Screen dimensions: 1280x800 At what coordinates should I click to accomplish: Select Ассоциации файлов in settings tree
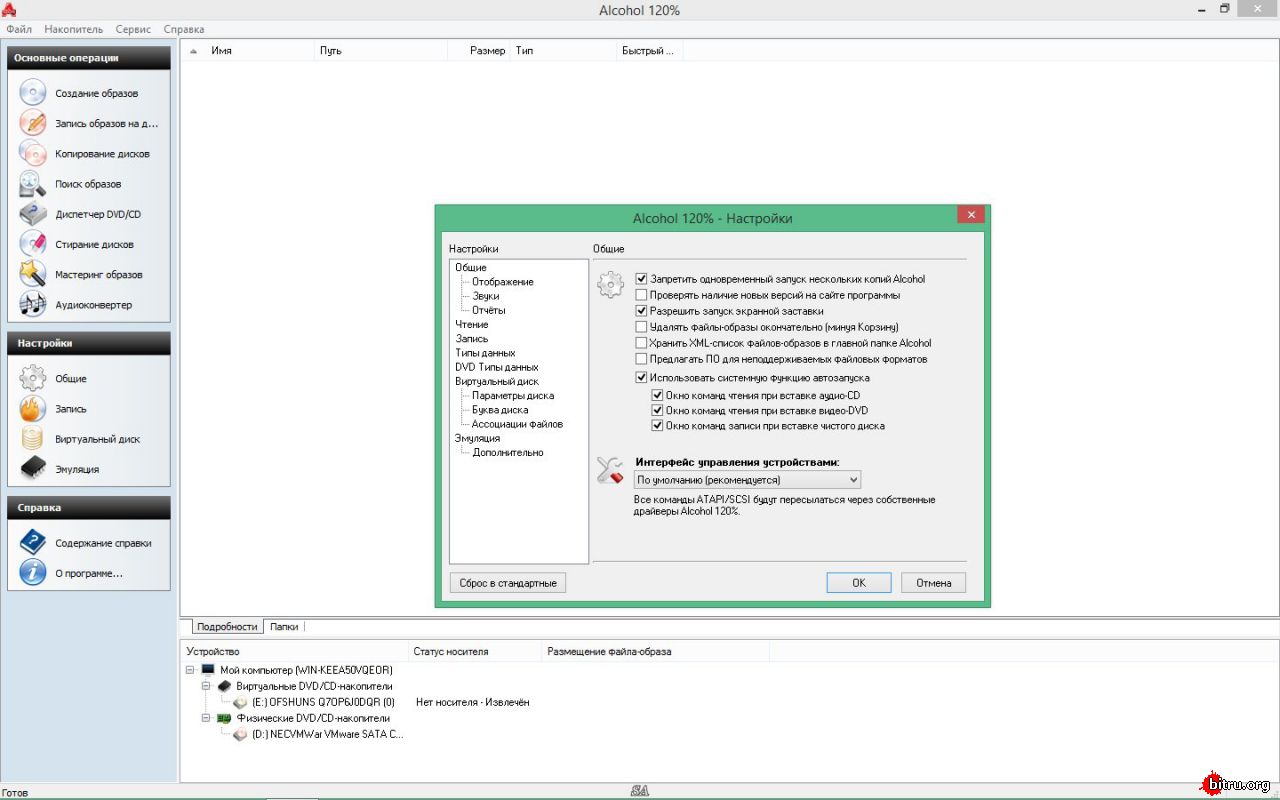click(x=518, y=424)
